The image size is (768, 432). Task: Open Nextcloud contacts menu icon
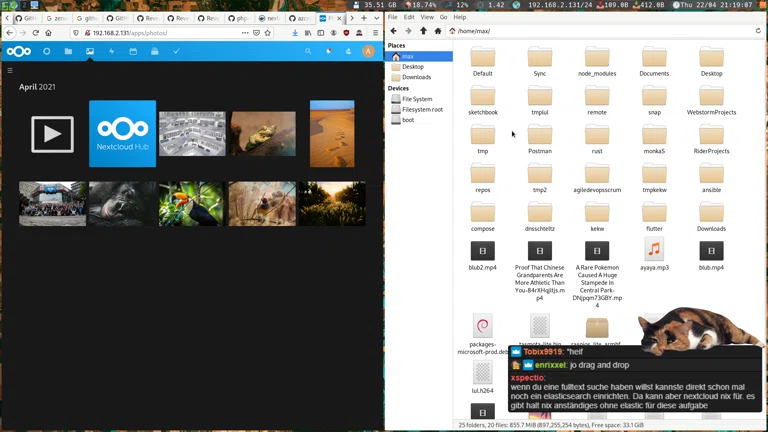(x=348, y=51)
